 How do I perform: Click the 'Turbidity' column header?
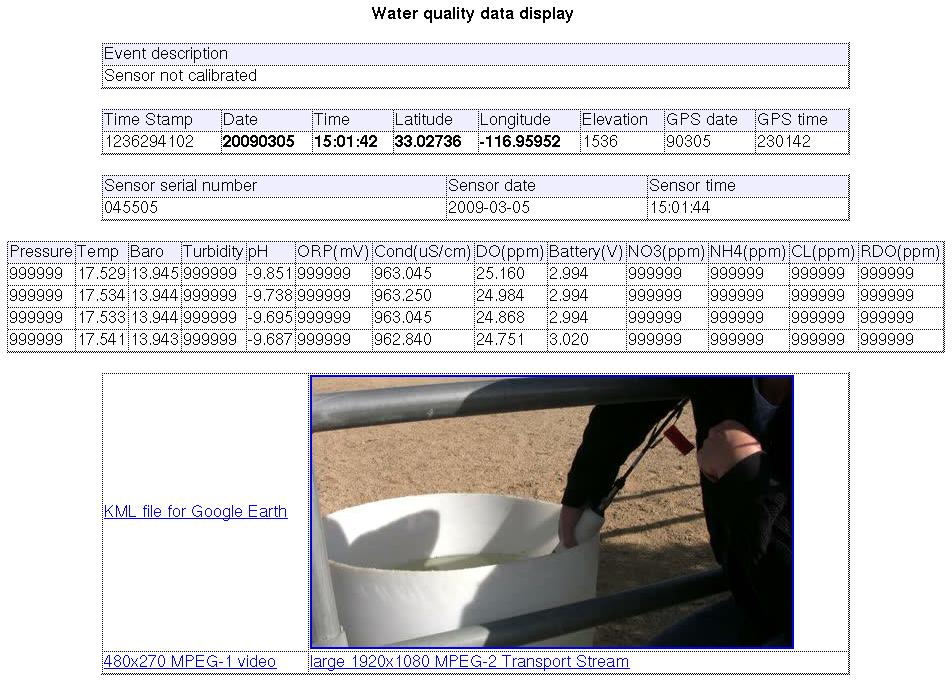click(x=212, y=251)
